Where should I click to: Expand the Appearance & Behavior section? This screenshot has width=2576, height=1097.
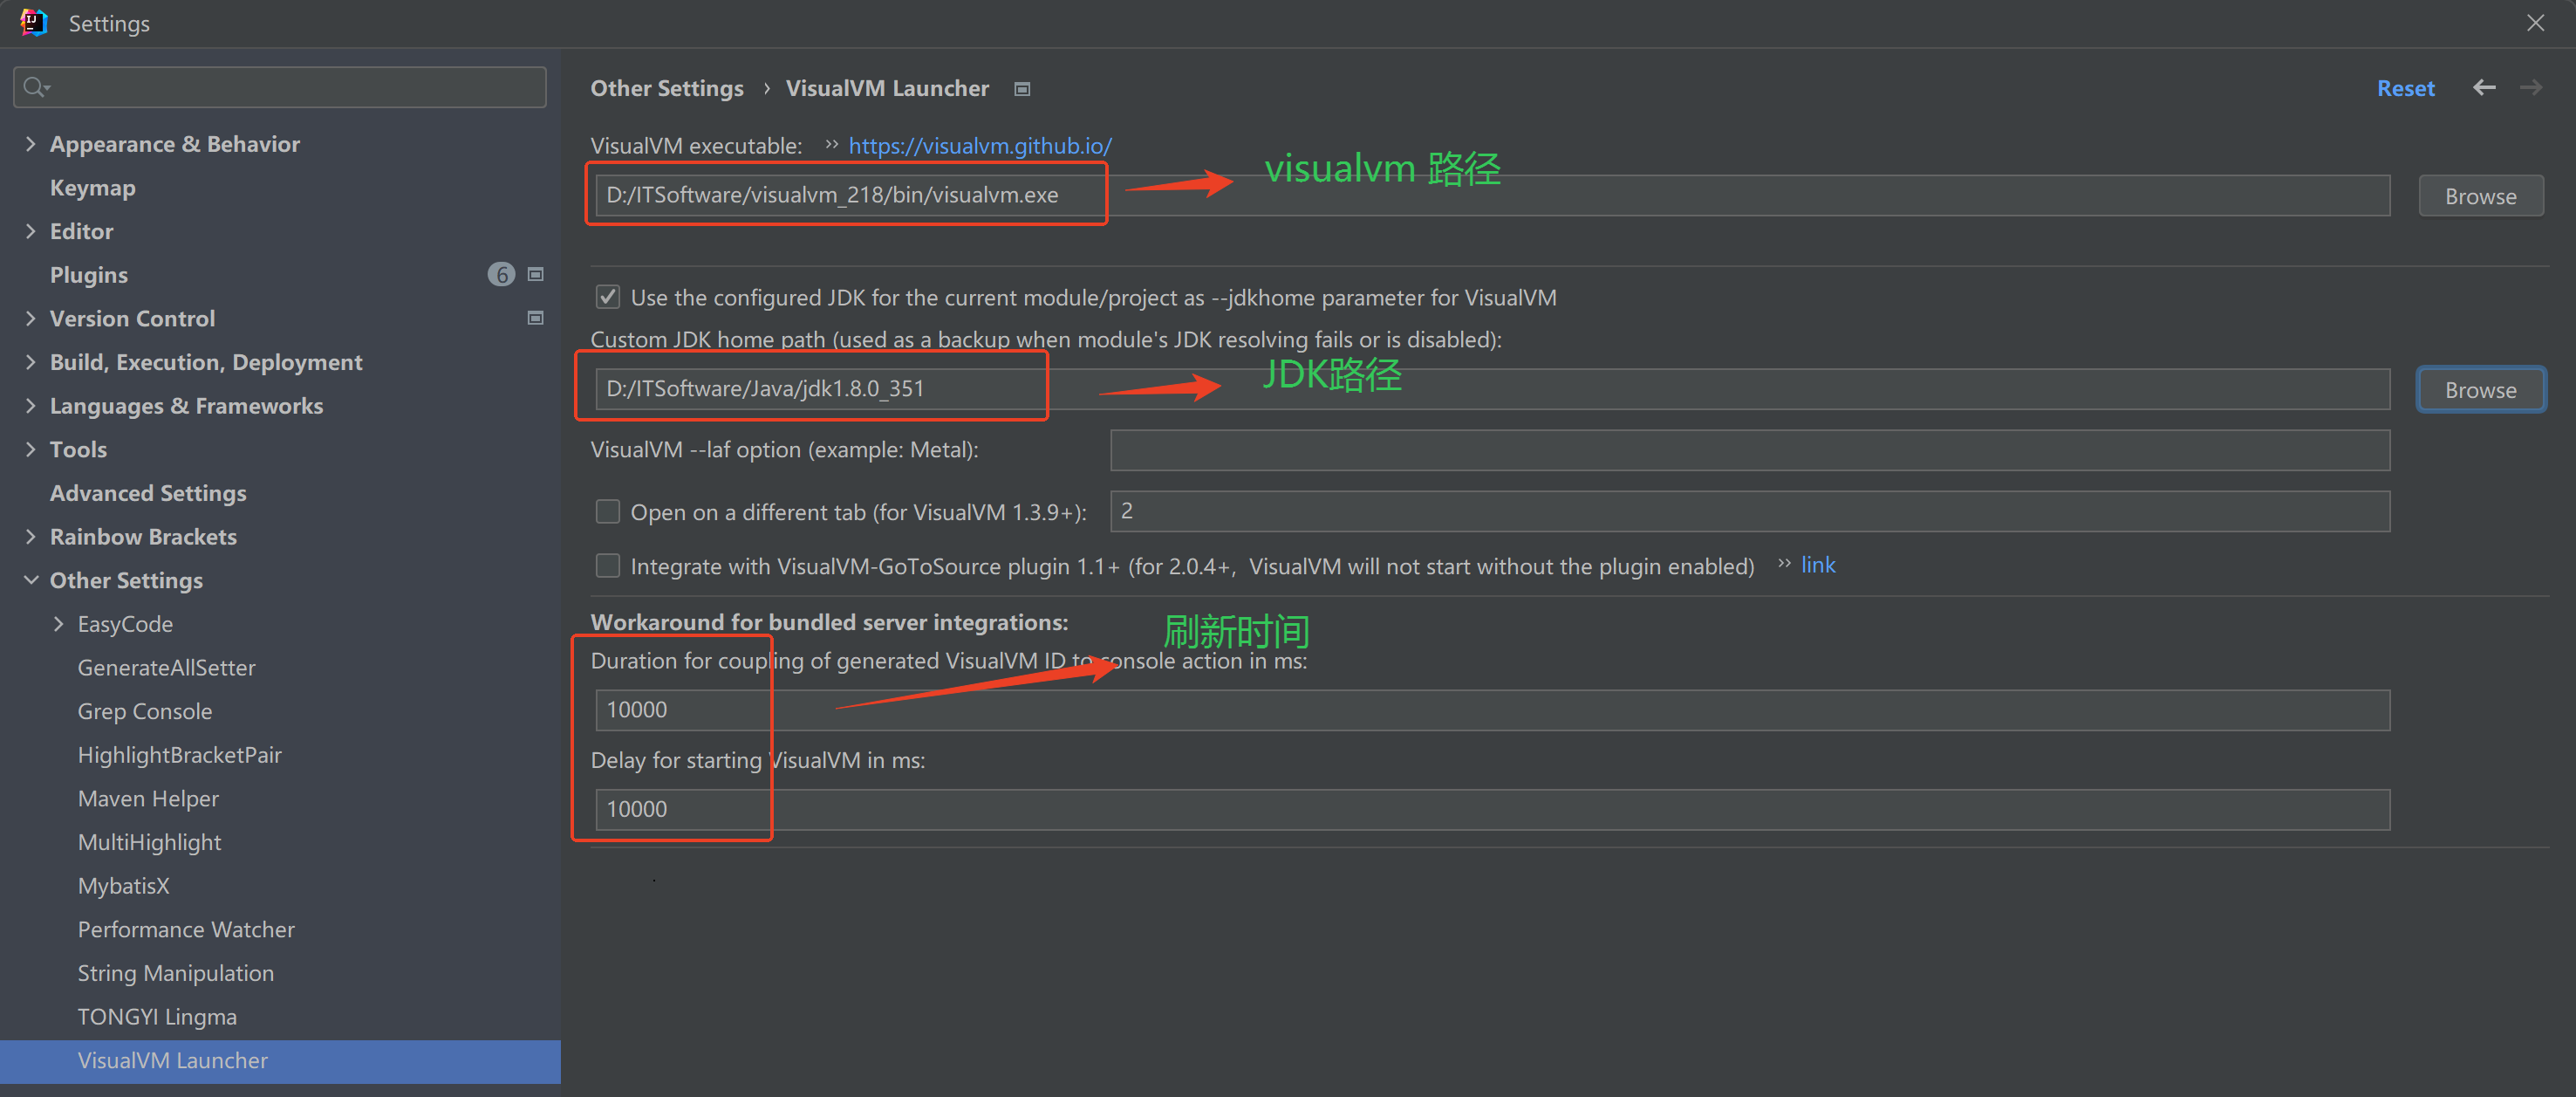pyautogui.click(x=31, y=143)
